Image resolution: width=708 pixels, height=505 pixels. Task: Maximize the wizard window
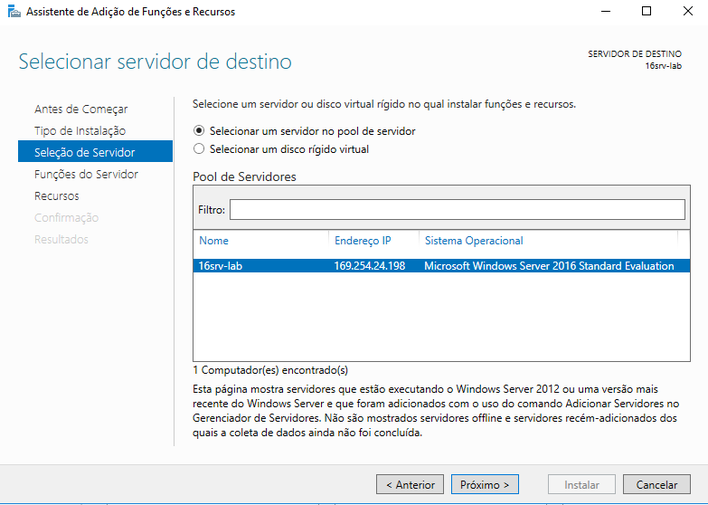coord(646,11)
